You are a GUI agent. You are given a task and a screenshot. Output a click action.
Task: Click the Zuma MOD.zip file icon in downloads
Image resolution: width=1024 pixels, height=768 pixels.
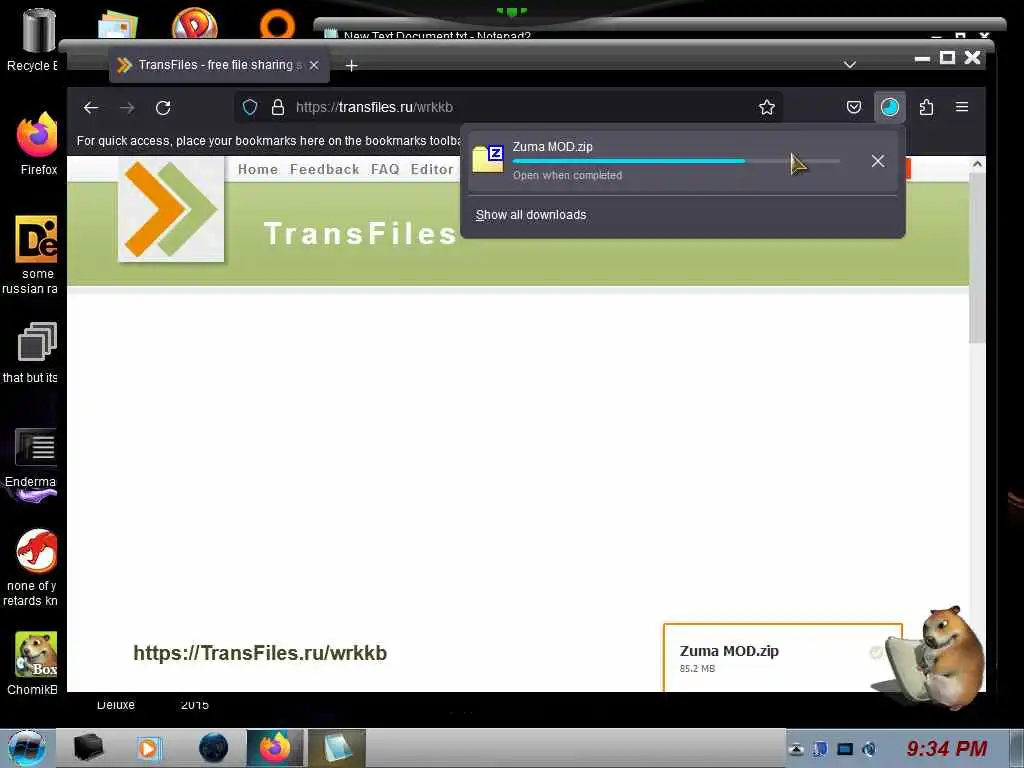[488, 159]
